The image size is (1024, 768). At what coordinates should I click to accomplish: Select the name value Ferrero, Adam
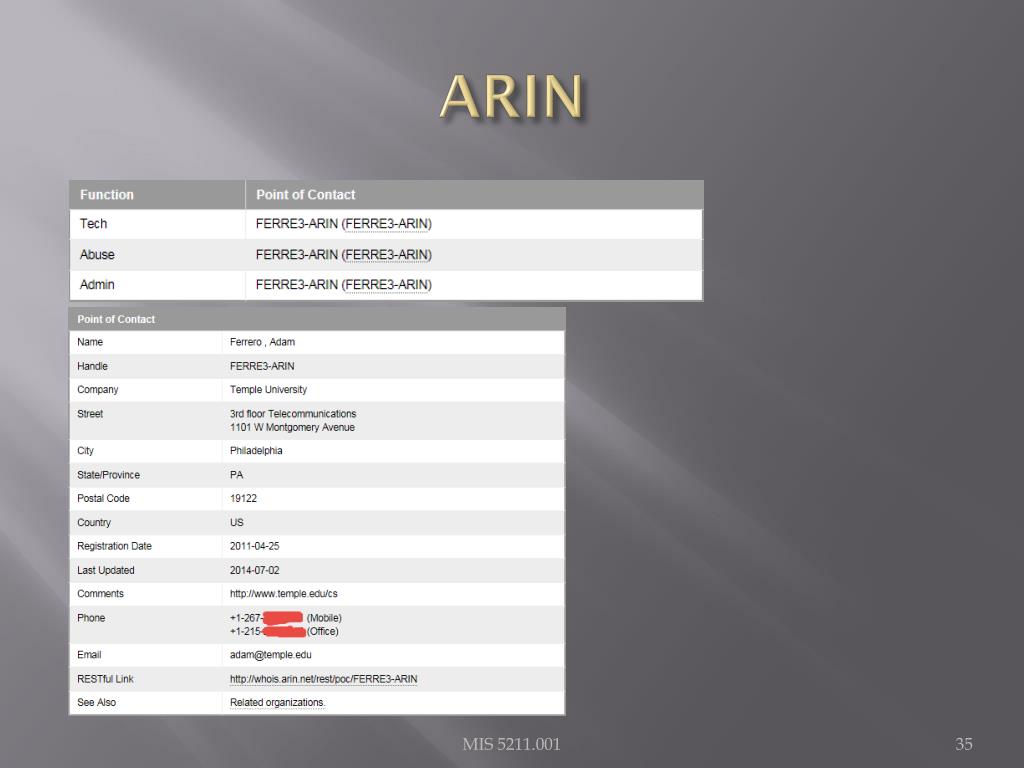(x=263, y=342)
